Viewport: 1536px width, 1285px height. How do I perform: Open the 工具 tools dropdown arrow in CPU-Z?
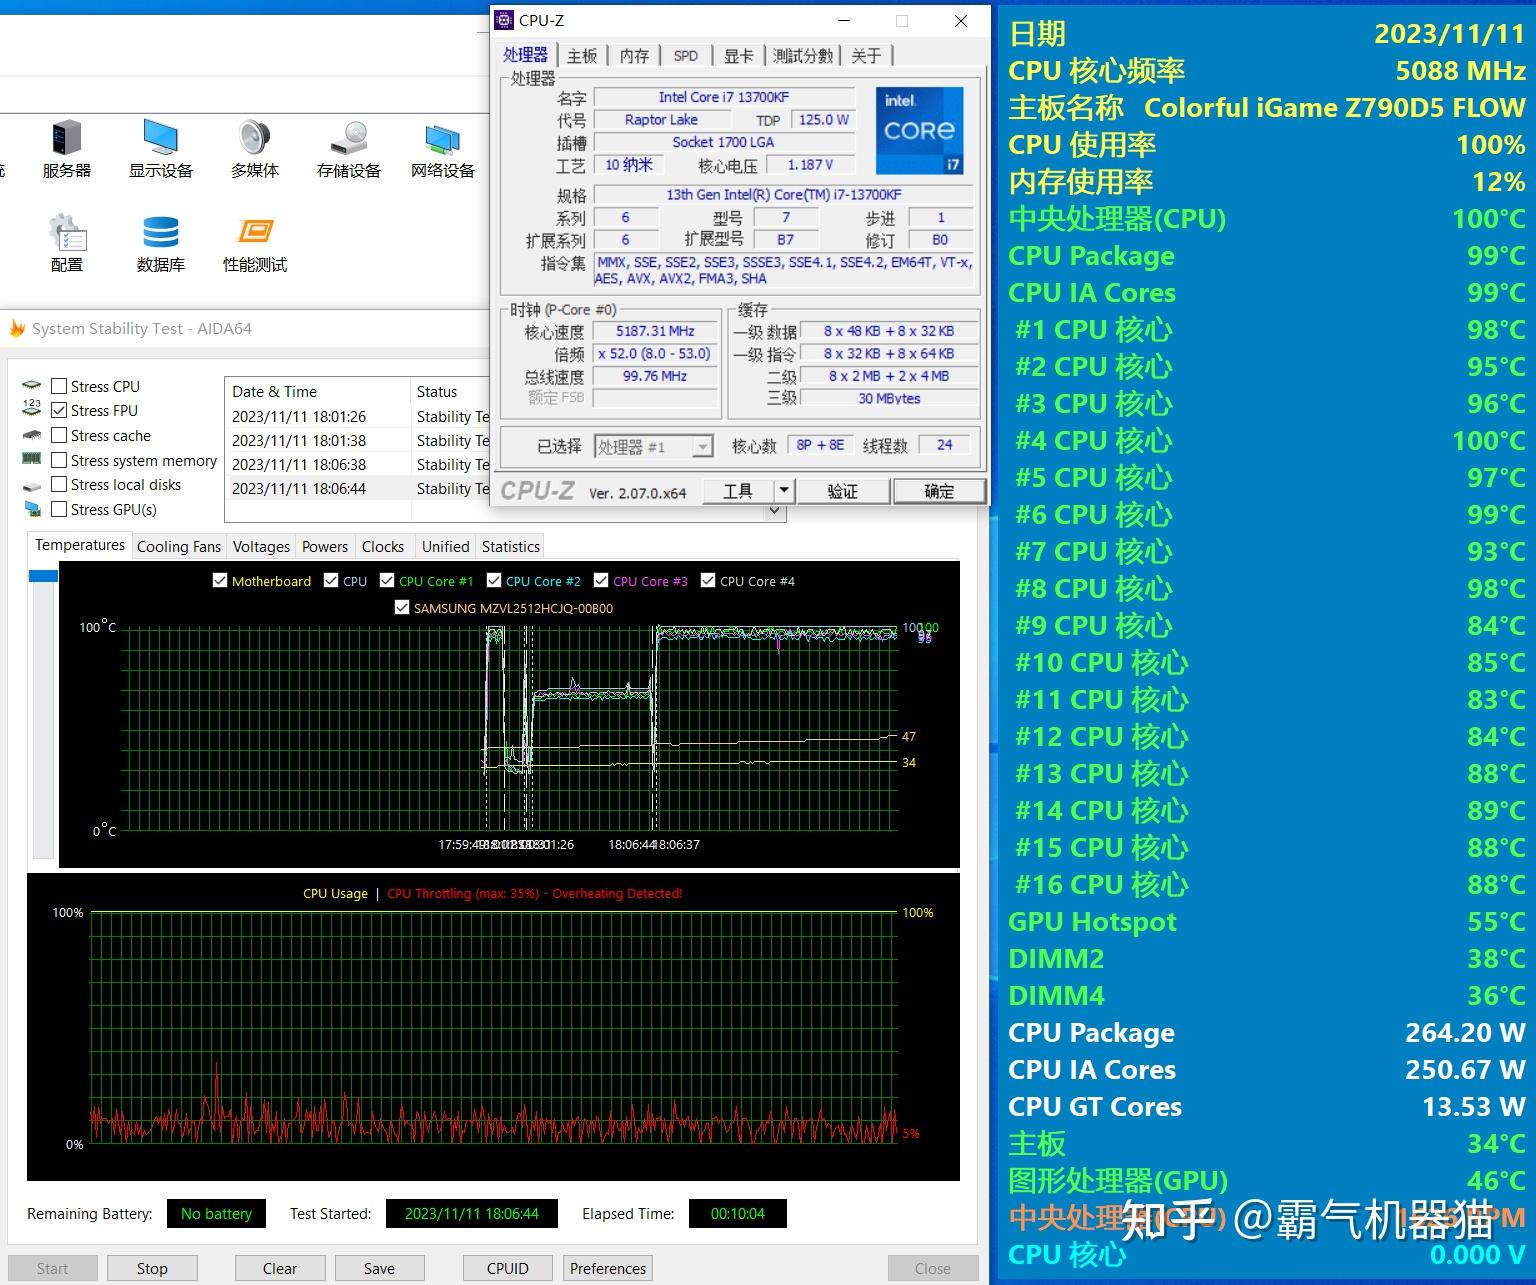click(784, 491)
